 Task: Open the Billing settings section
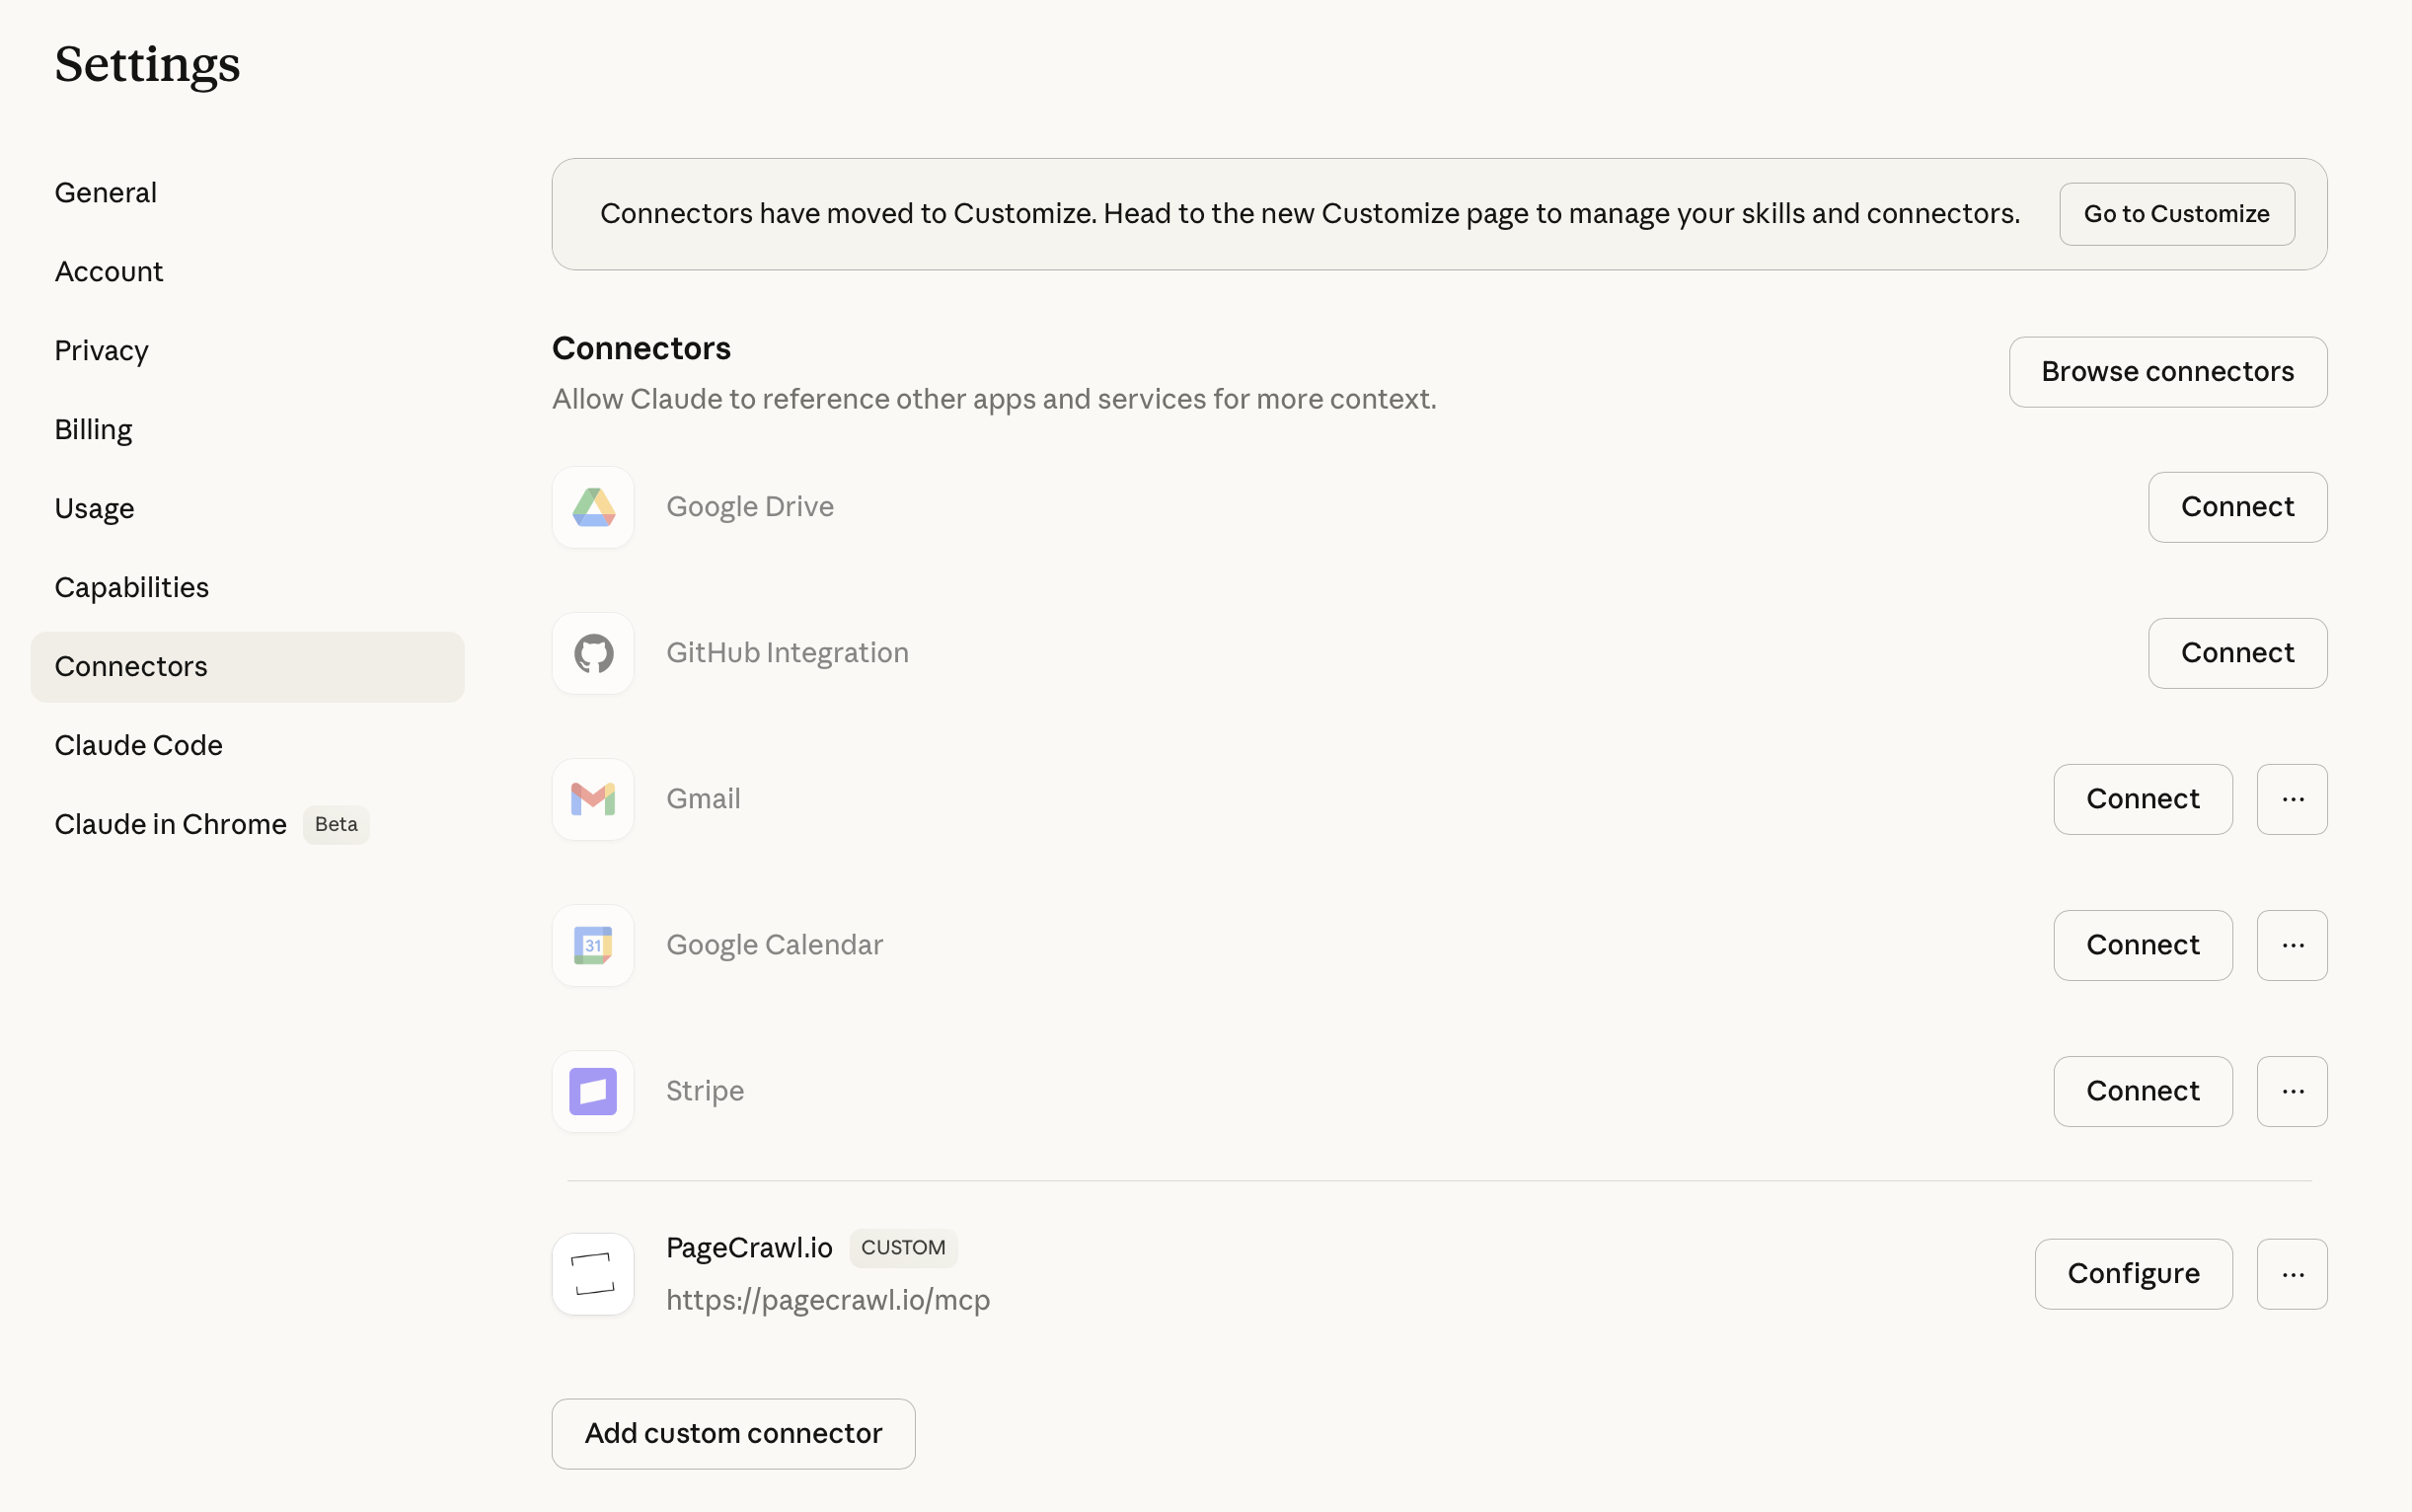[x=93, y=429]
